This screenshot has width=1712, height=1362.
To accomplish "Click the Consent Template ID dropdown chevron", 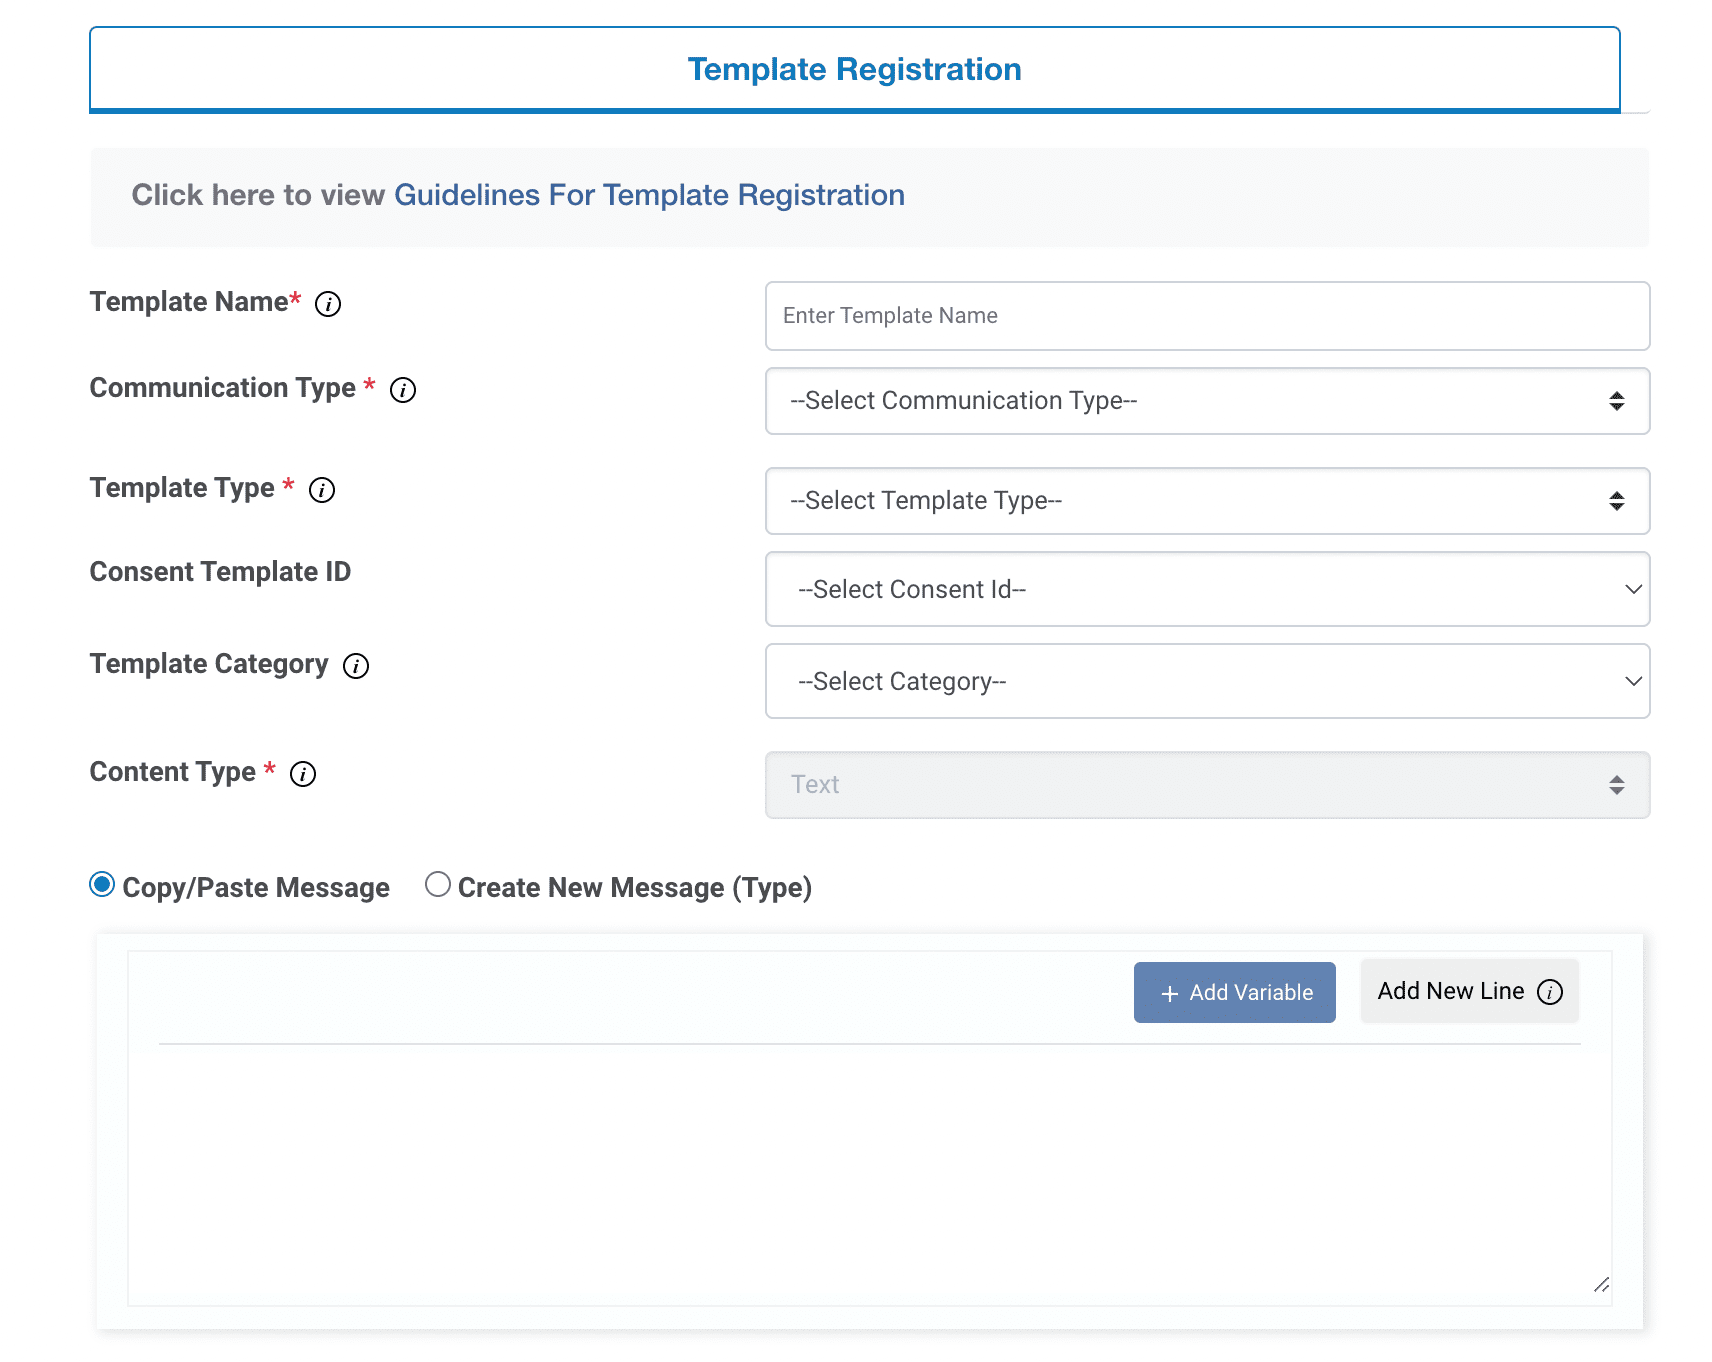I will pos(1632,590).
